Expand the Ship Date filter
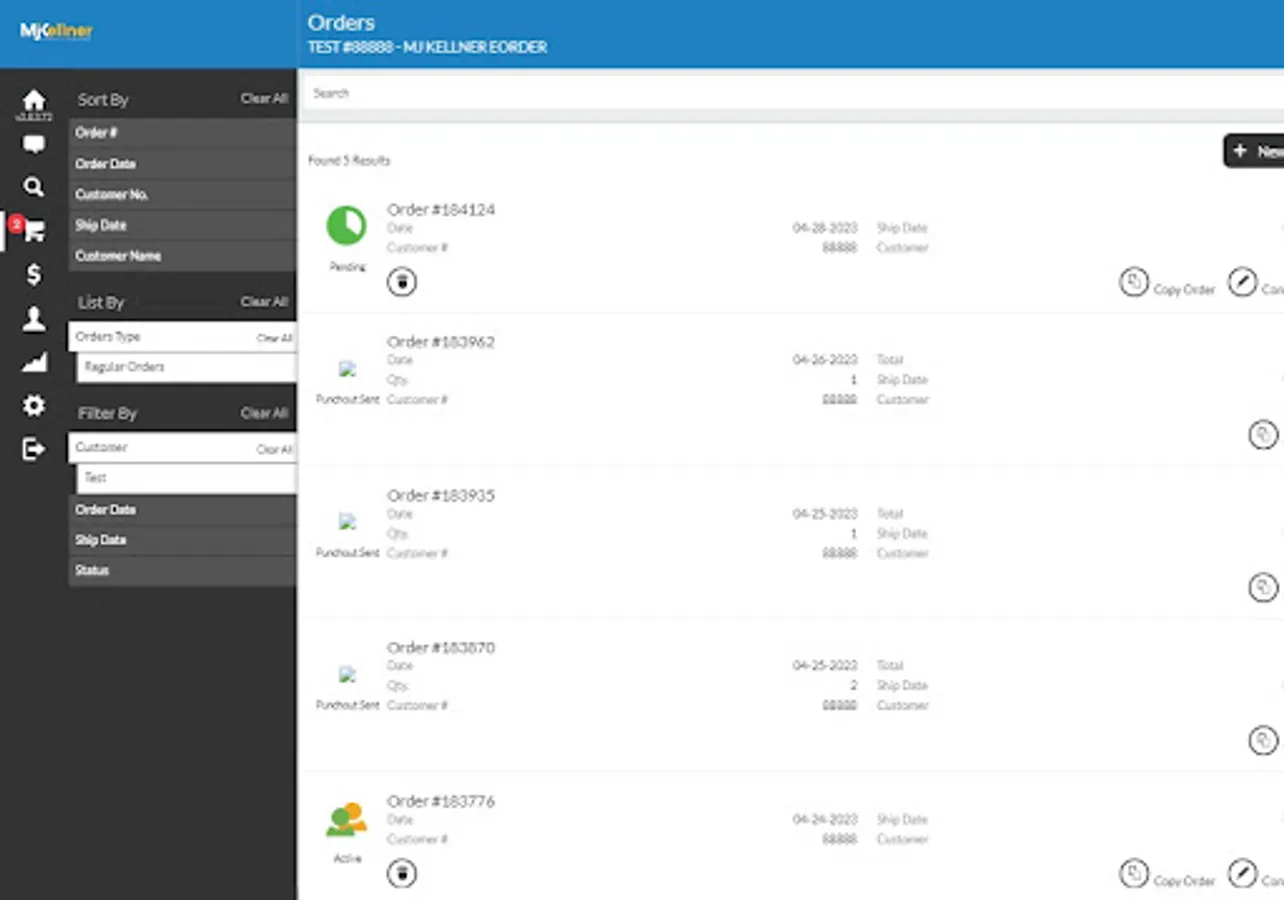This screenshot has height=900, width=1284. [182, 540]
